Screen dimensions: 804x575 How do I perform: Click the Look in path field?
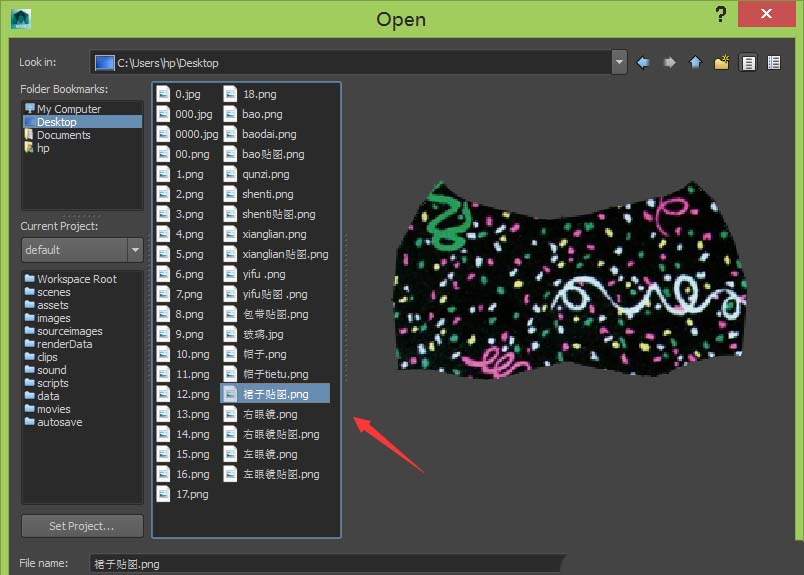point(352,63)
